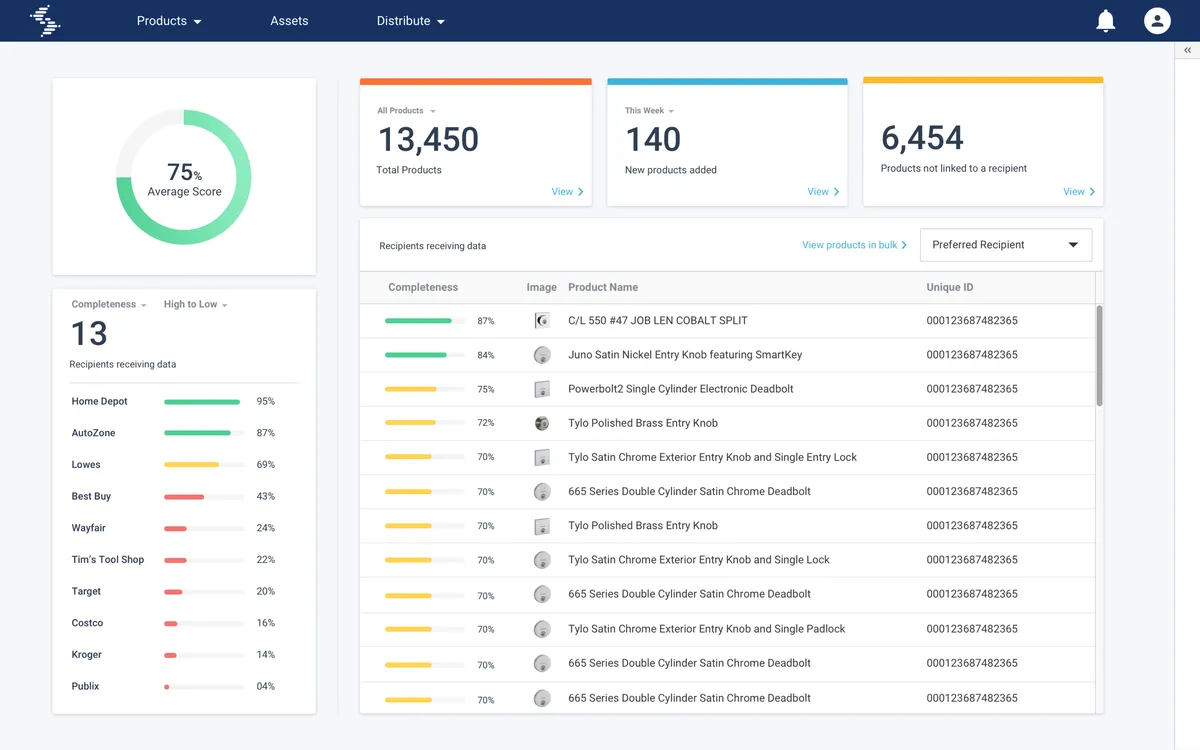Viewport: 1200px width, 750px height.
Task: Click the Juno Satin Nickel knob image icon
Action: pyautogui.click(x=542, y=355)
